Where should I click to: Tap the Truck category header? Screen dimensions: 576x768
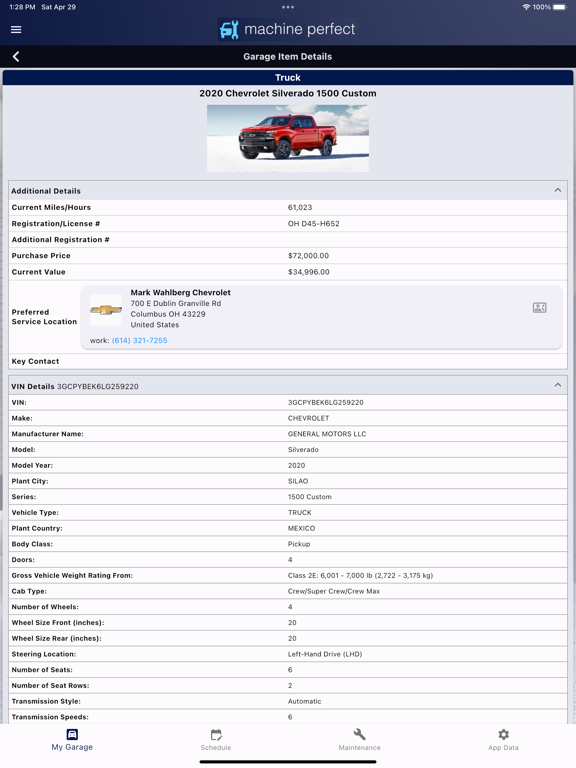pos(288,77)
